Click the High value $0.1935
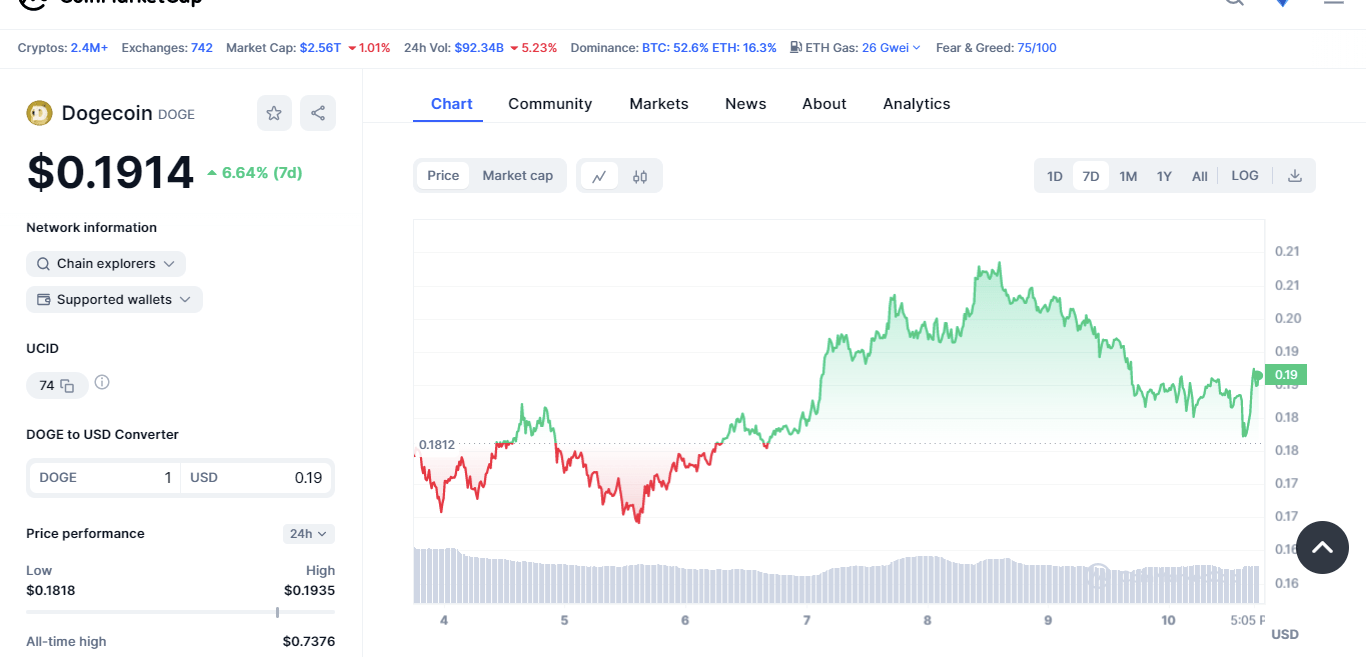1366x657 pixels. point(310,590)
